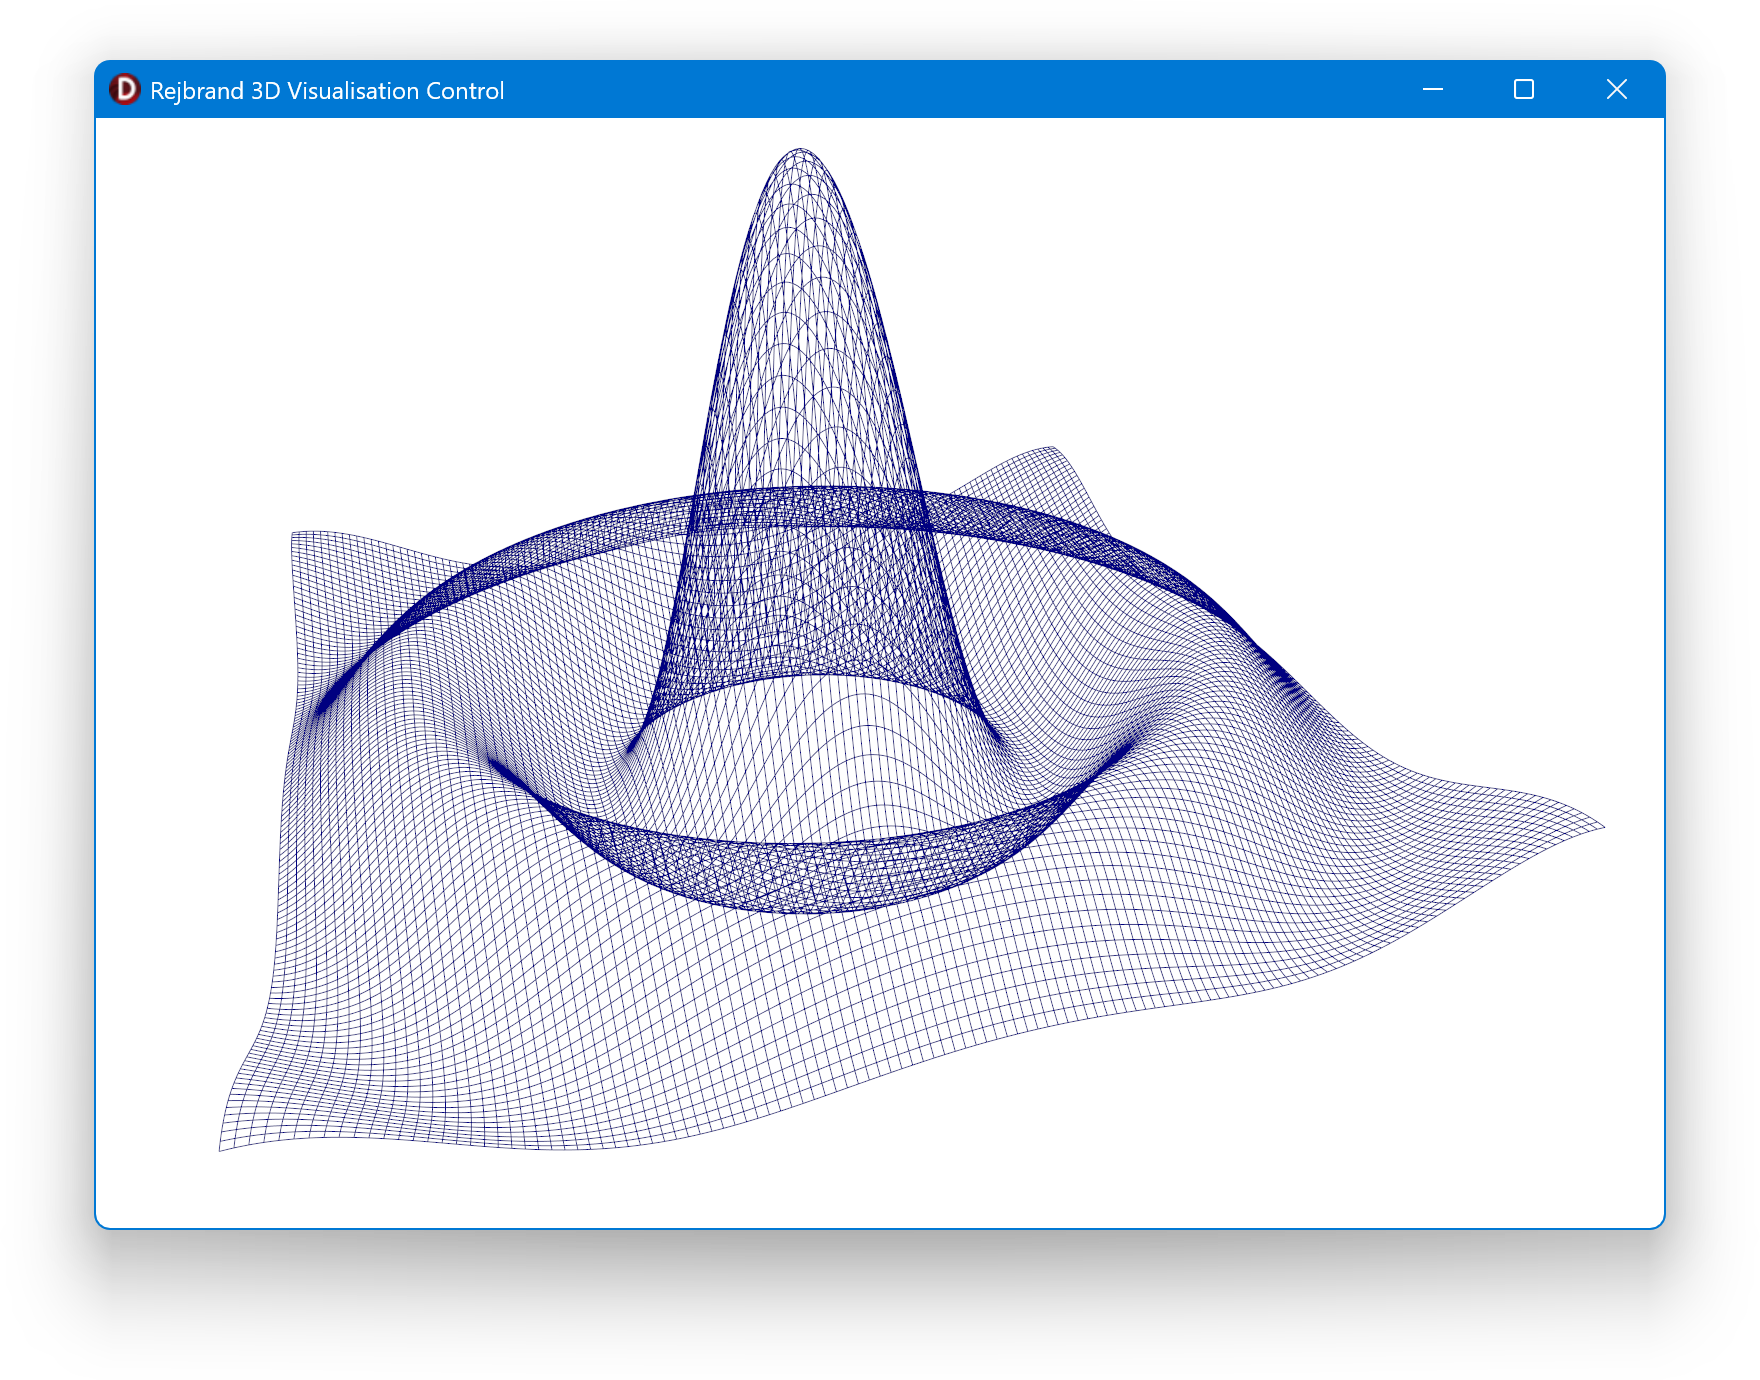Click the red Delphi app icon
The width and height of the screenshot is (1760, 1380).
click(x=125, y=90)
